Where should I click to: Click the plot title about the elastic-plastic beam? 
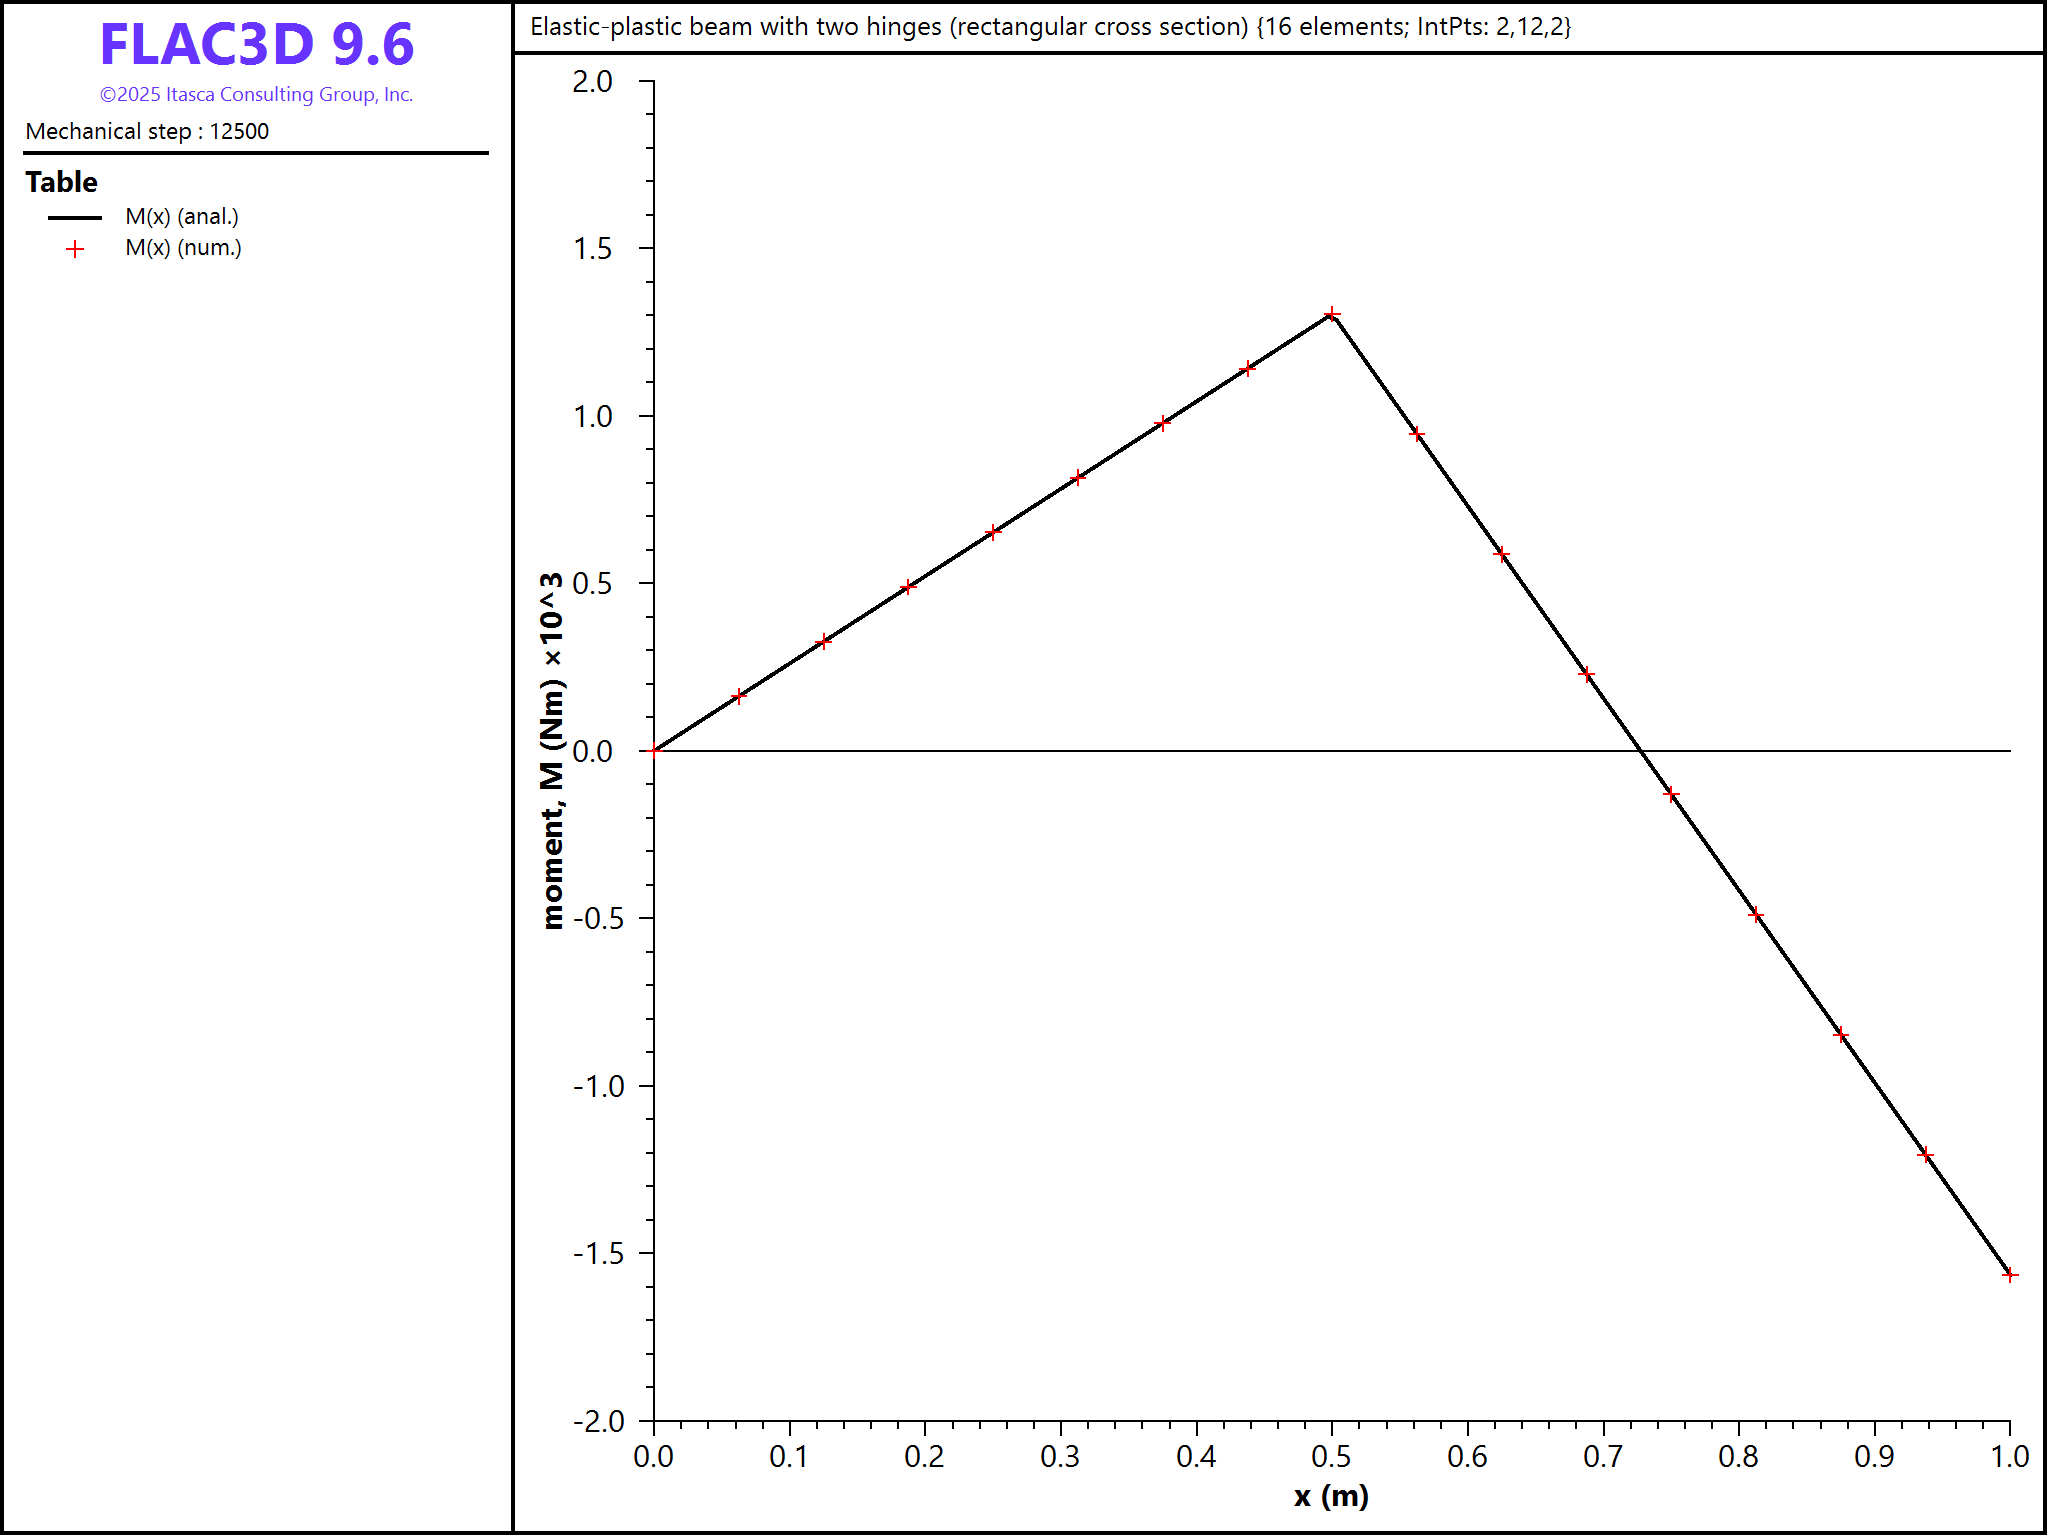[1050, 27]
